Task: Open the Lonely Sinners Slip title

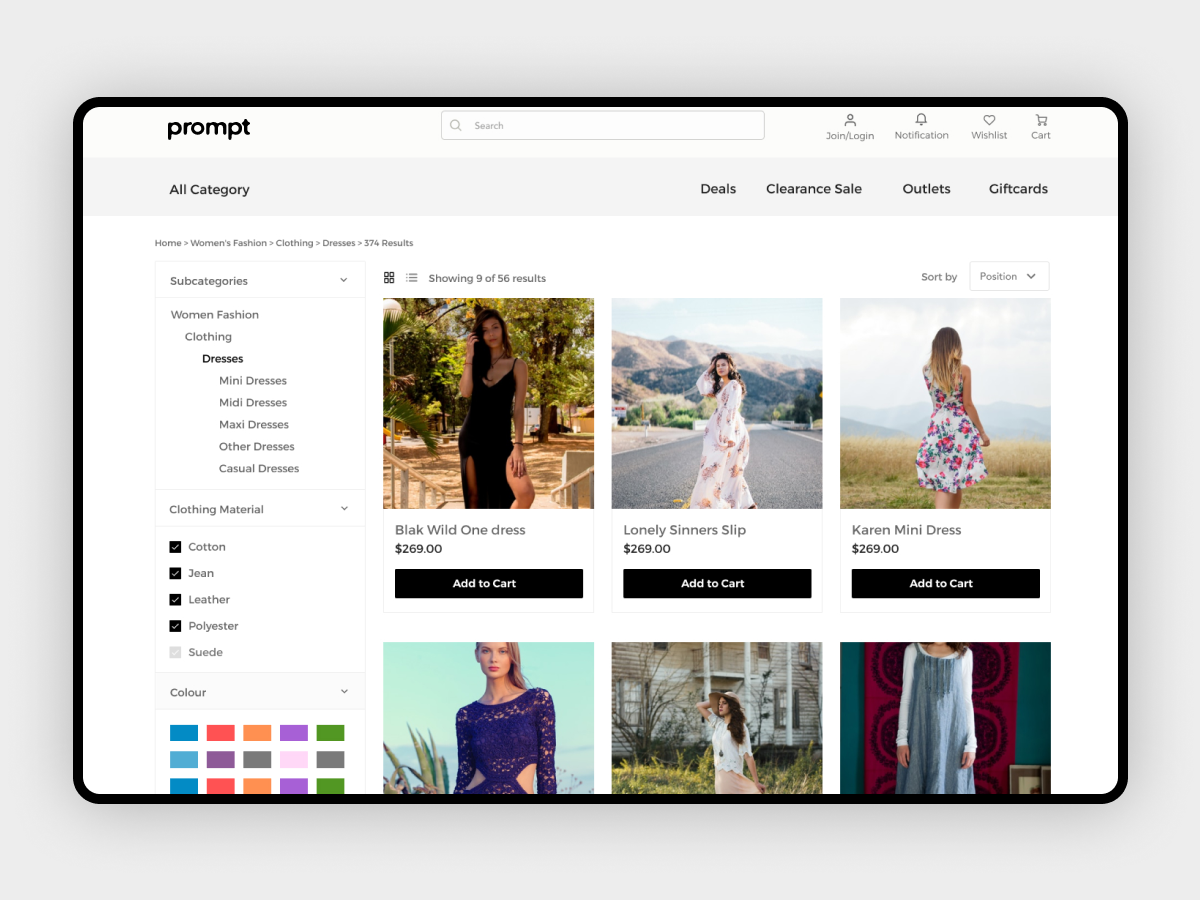Action: (685, 530)
